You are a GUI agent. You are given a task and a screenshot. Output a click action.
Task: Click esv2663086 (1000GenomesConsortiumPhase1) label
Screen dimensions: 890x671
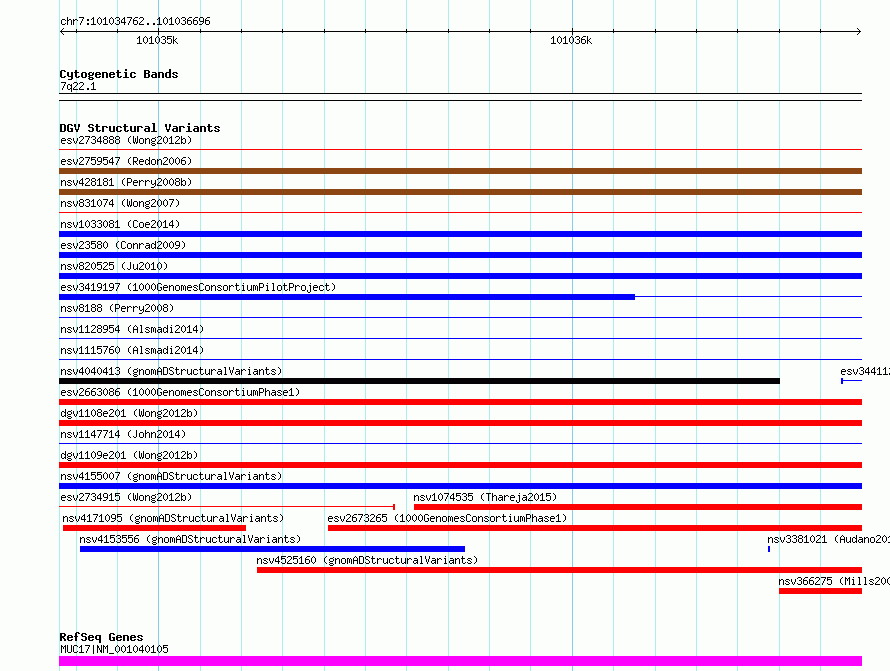(x=180, y=392)
